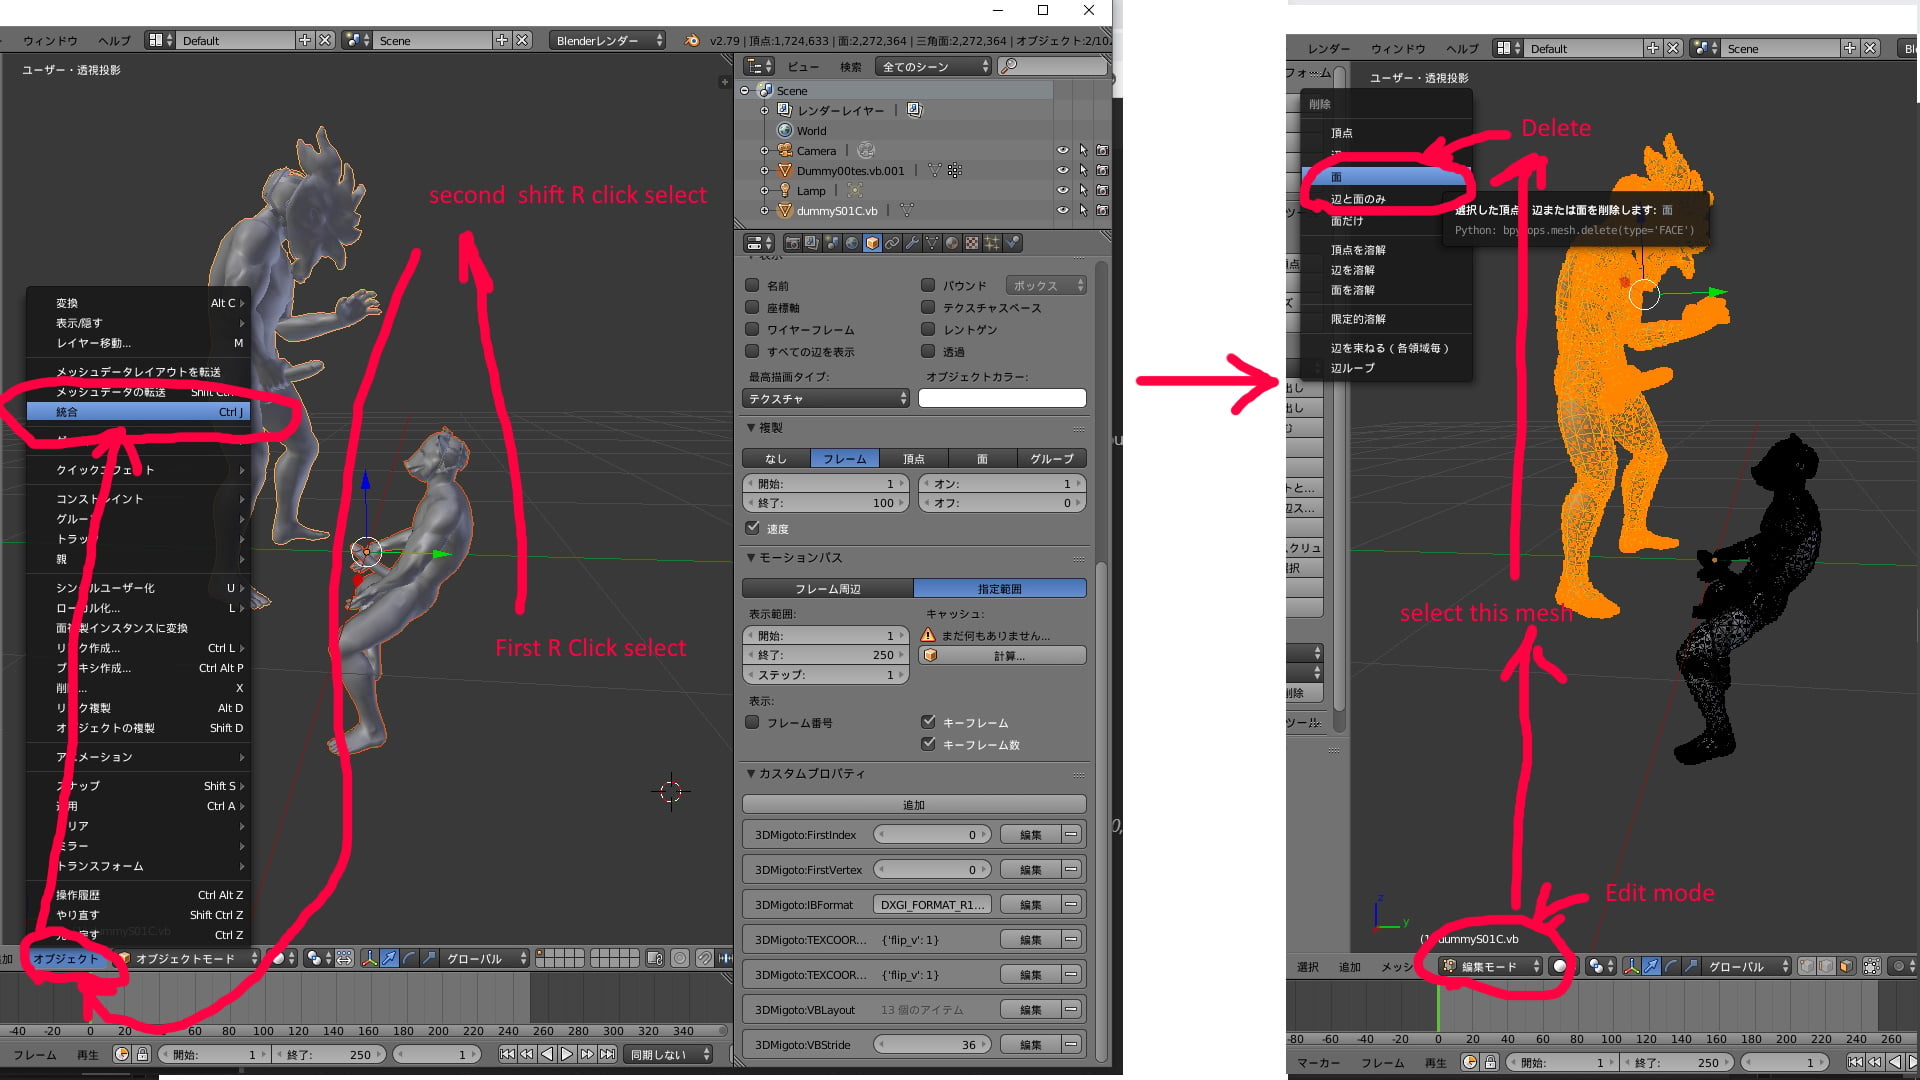
Task: Select the フレーム duplication tab
Action: coord(845,458)
